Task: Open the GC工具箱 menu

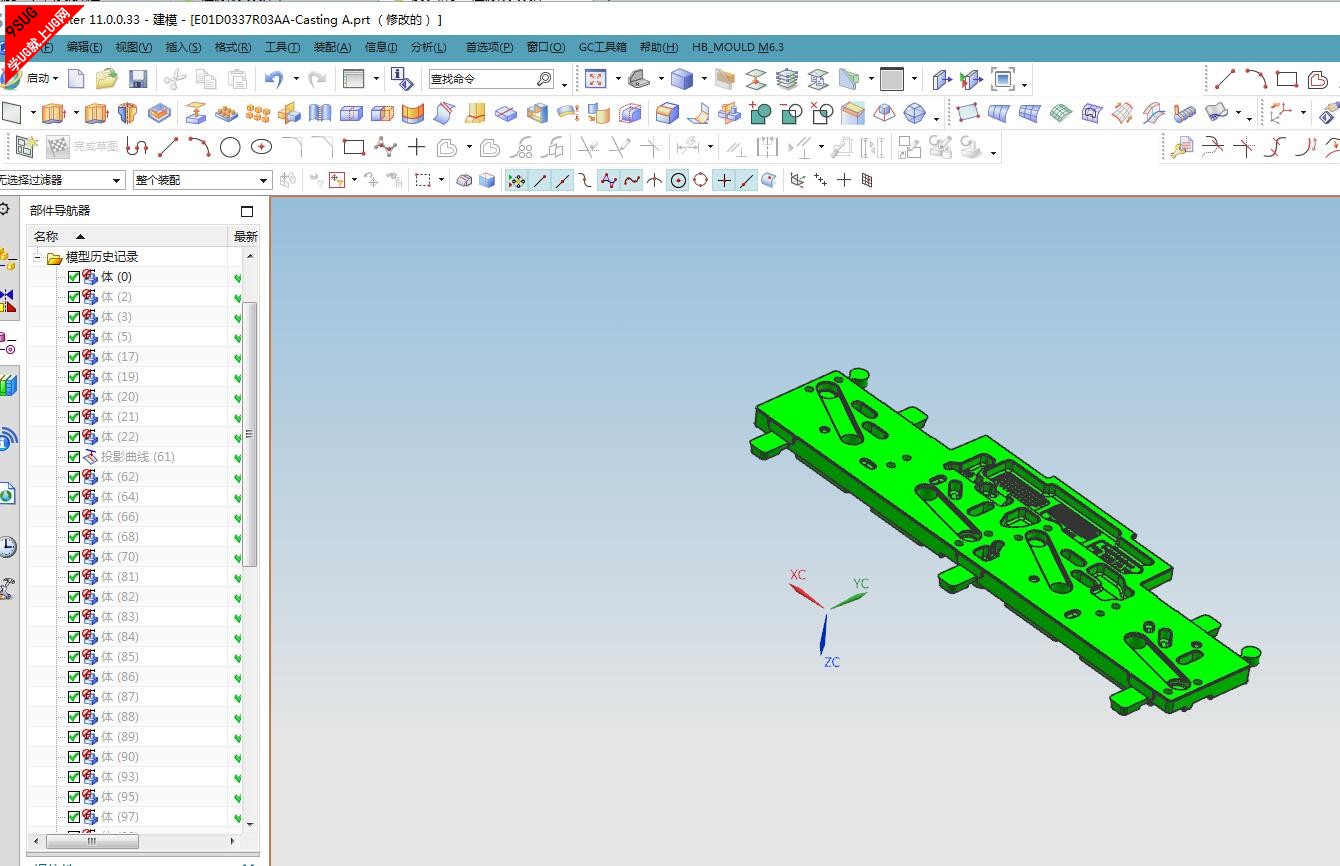Action: 603,47
